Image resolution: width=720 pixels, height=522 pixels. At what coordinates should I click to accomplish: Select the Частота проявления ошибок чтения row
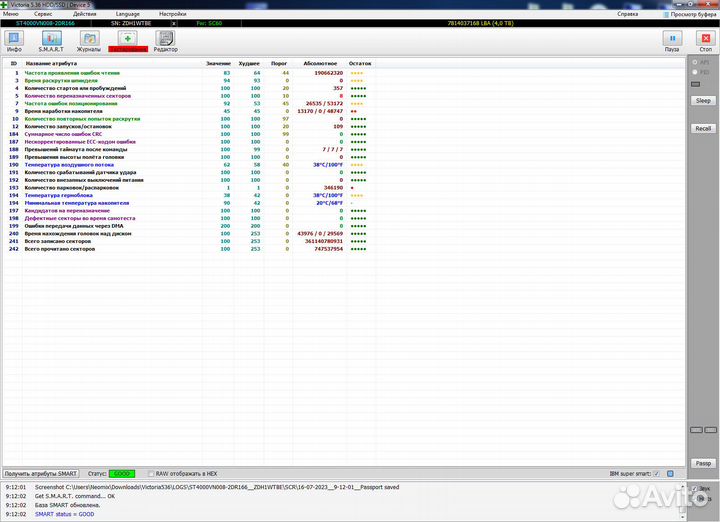(191, 73)
